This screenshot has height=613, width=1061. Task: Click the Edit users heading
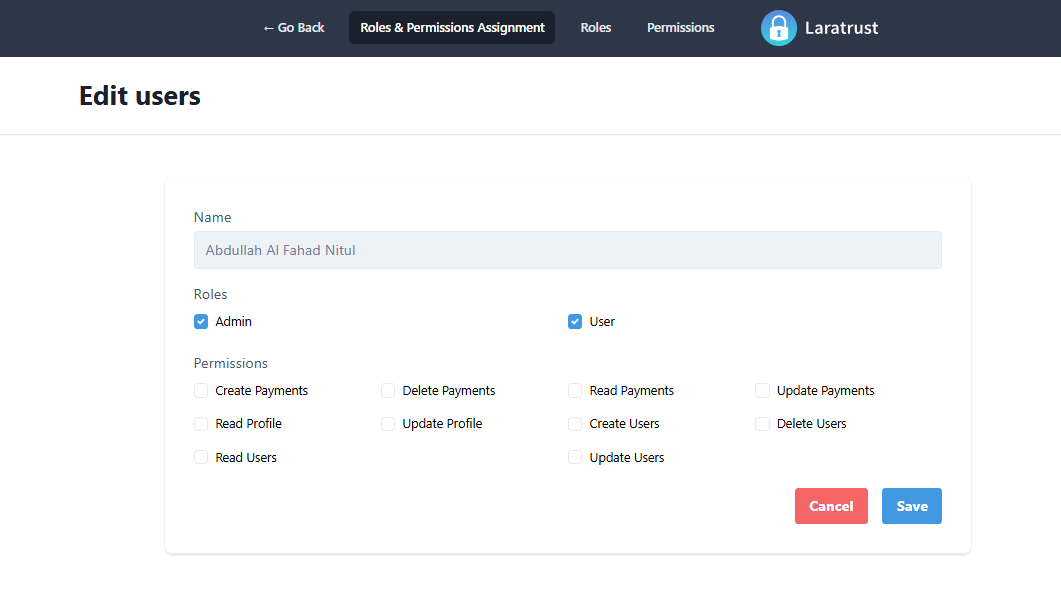click(140, 96)
